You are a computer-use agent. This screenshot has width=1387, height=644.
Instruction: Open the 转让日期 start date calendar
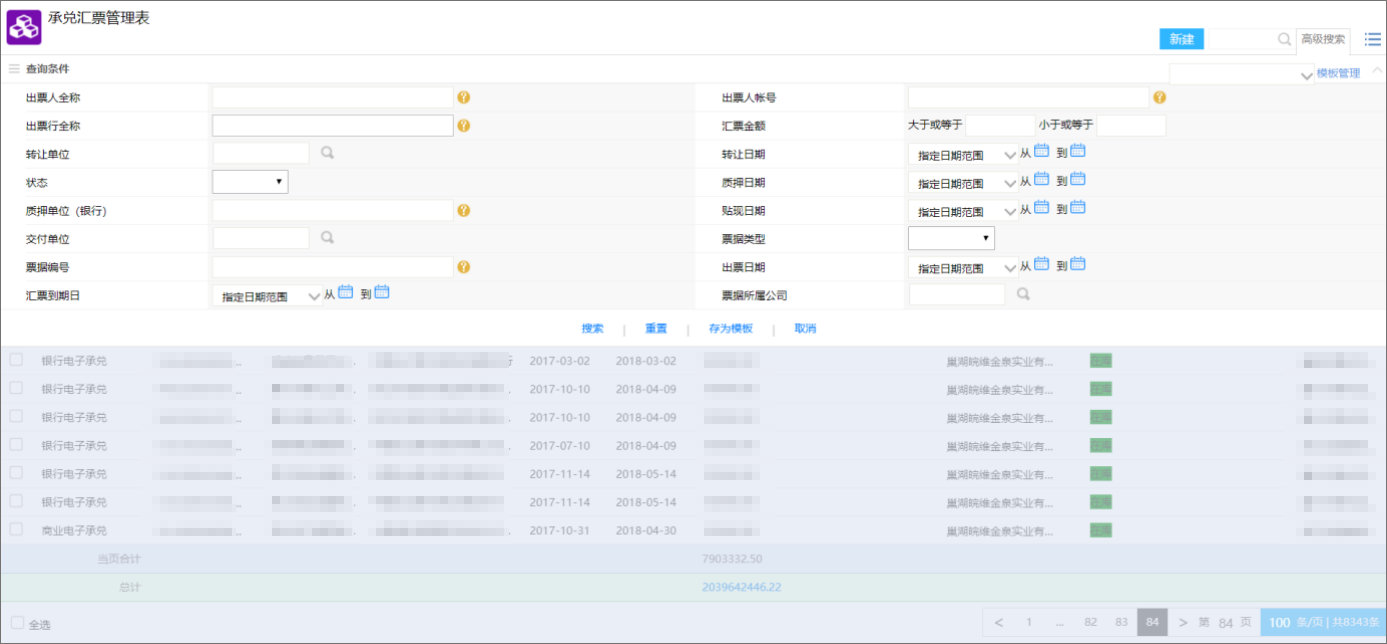[x=1041, y=151]
